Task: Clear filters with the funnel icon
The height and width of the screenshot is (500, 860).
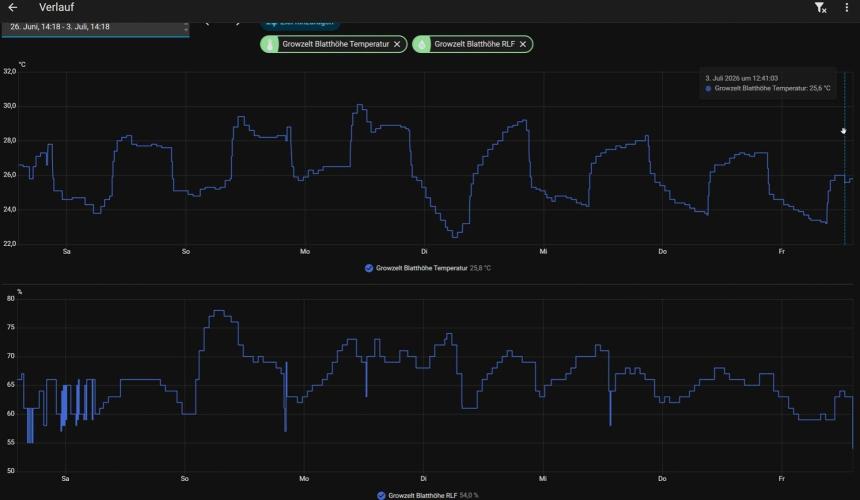Action: [821, 7]
